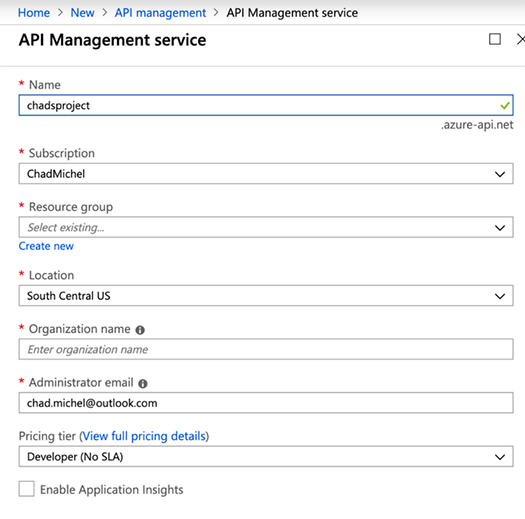This screenshot has width=525, height=519.
Task: Enable Application Insights checkbox
Action: [x=26, y=489]
